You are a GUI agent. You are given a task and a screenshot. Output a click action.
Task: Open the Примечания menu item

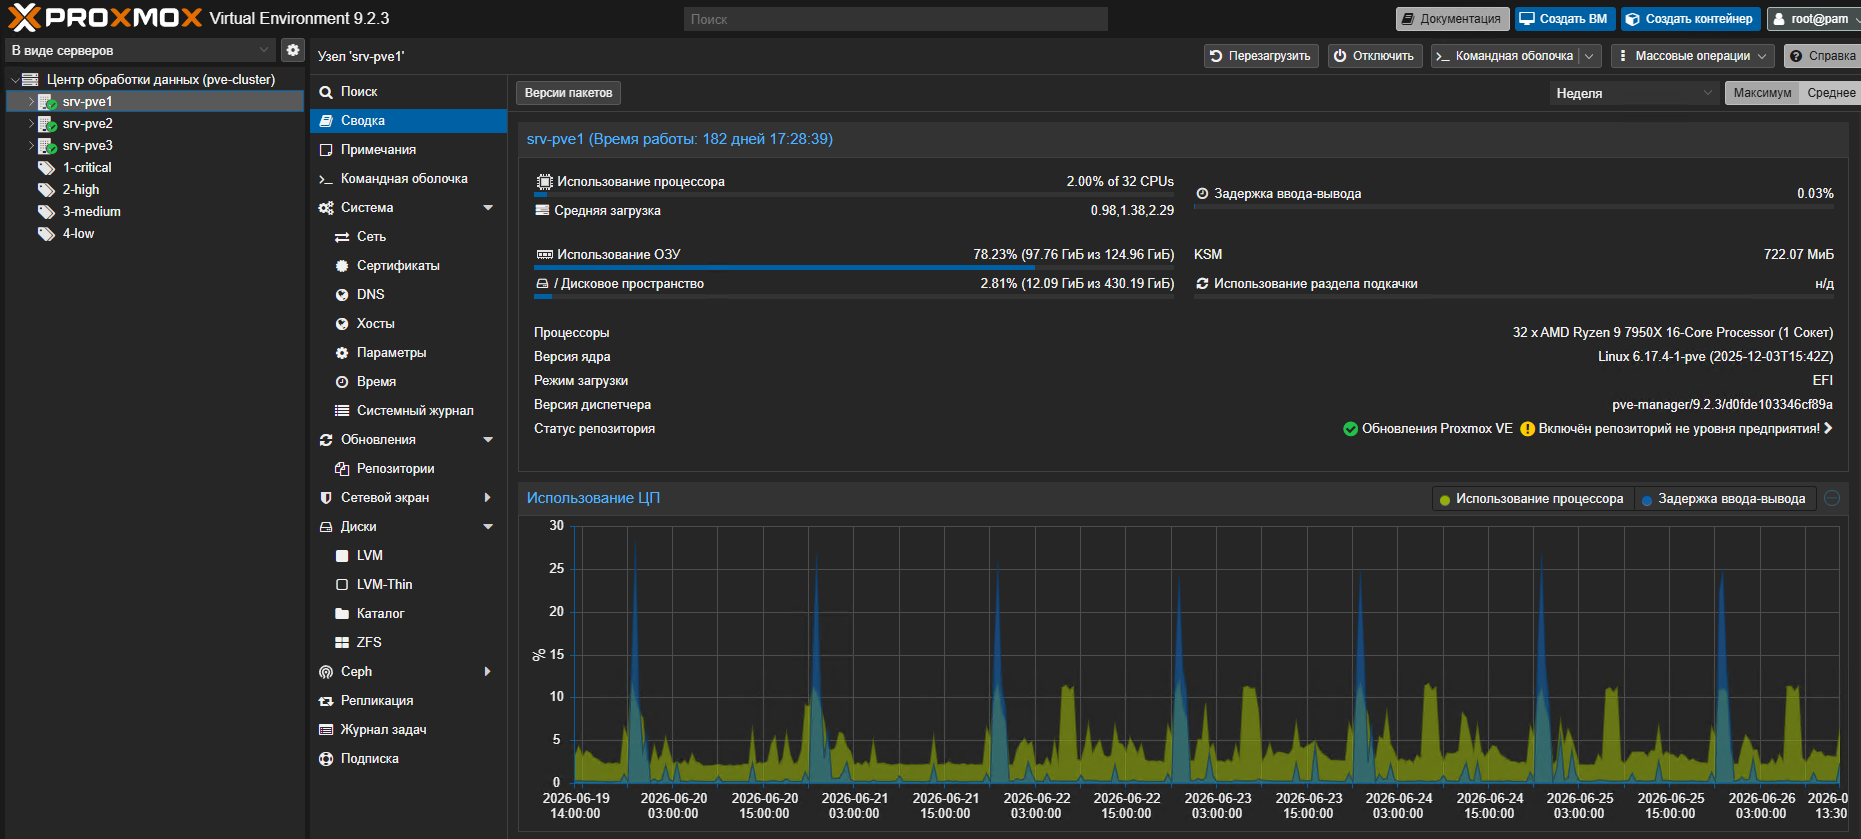(x=409, y=150)
